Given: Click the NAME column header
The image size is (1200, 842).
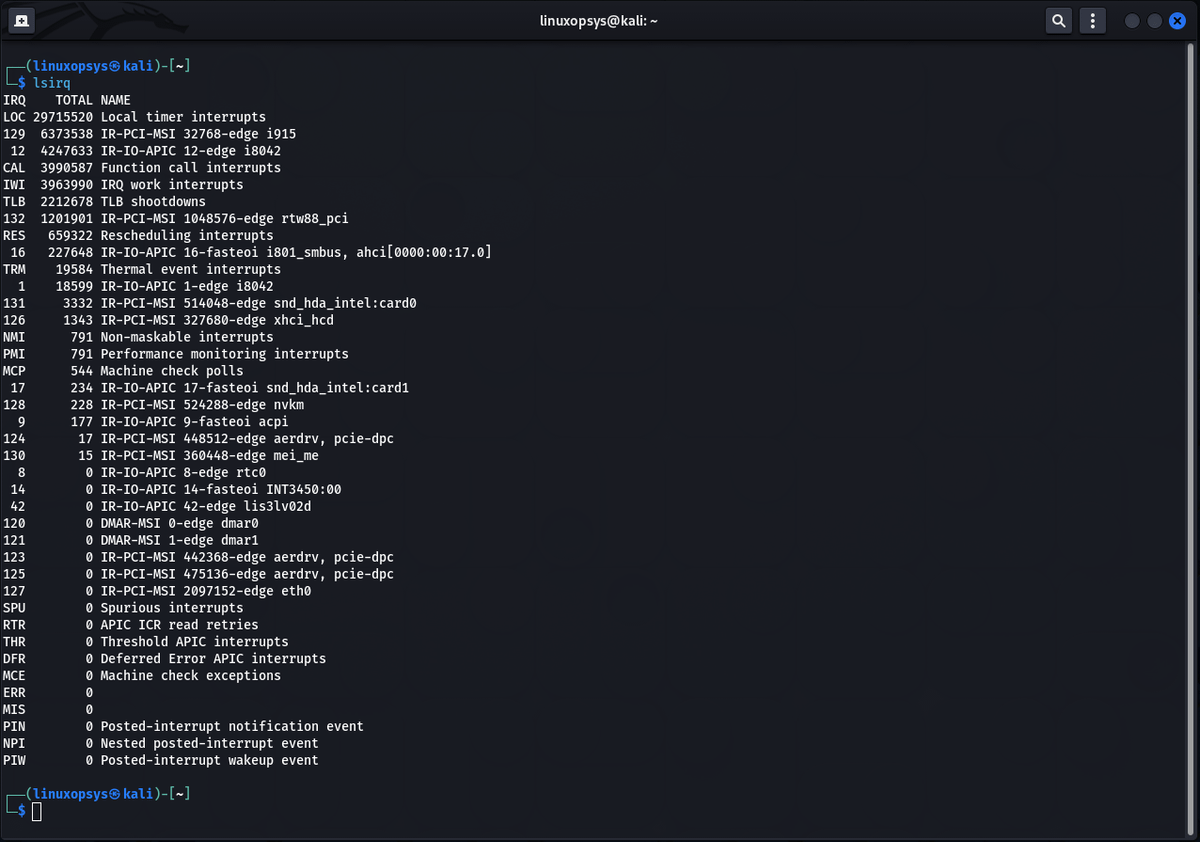Looking at the screenshot, I should click(x=116, y=100).
